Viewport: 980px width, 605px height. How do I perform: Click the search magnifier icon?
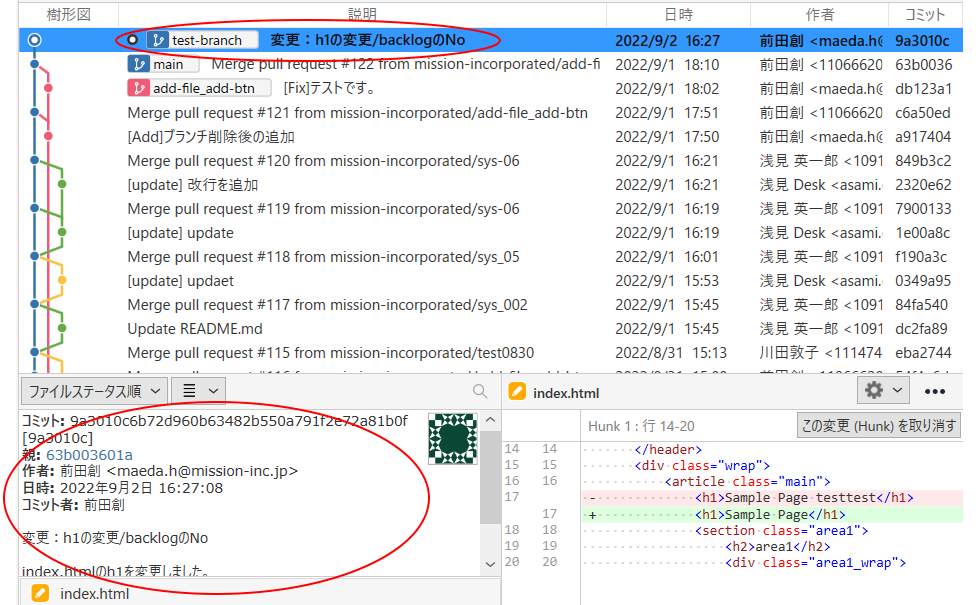[481, 391]
